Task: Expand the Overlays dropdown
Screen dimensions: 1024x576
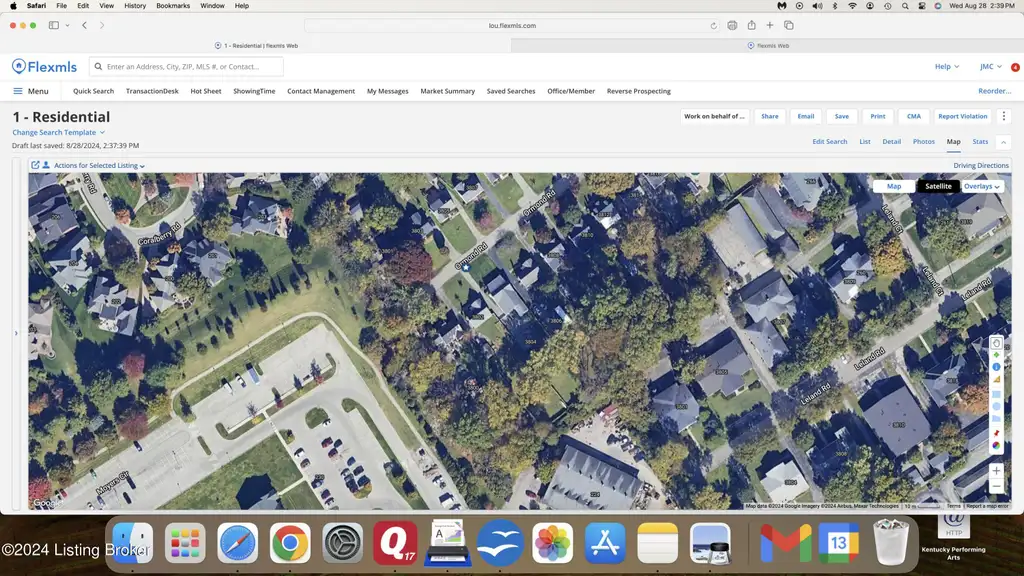Action: click(982, 186)
